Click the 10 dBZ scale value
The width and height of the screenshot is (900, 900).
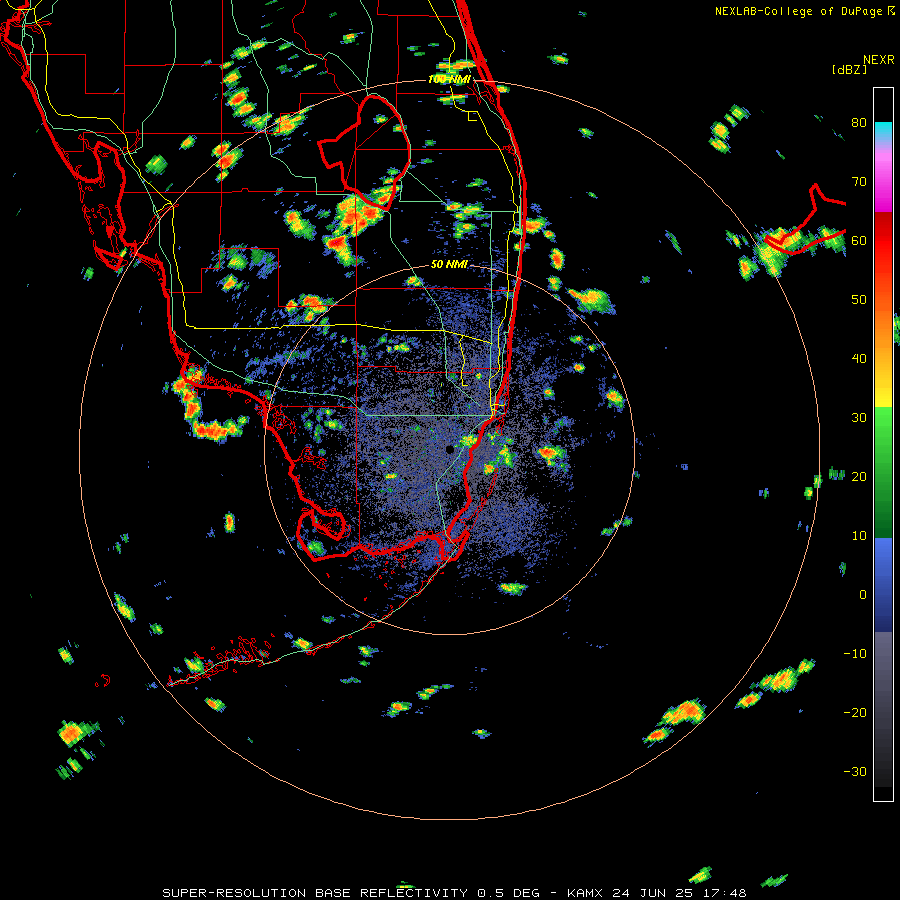tap(859, 536)
